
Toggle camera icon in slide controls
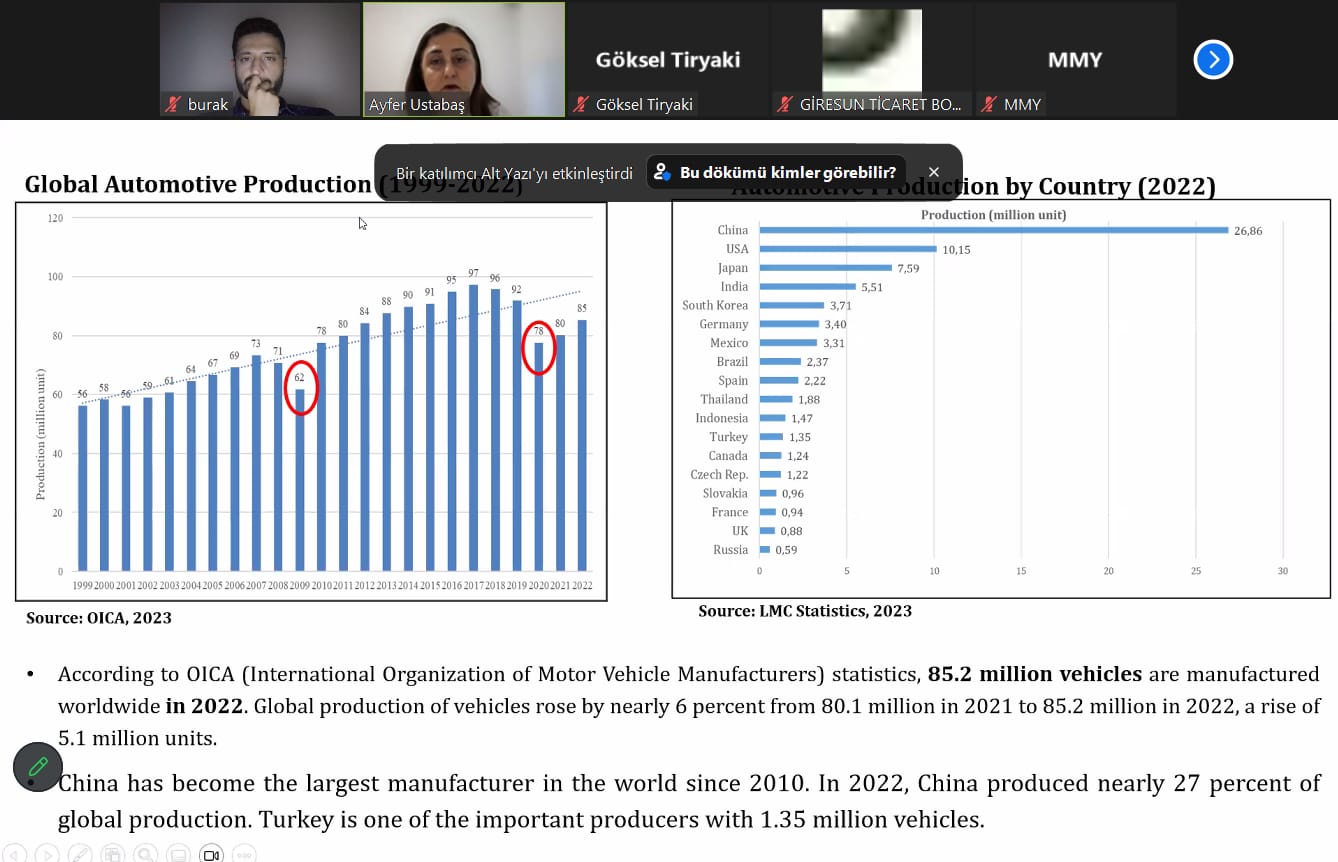click(x=211, y=854)
